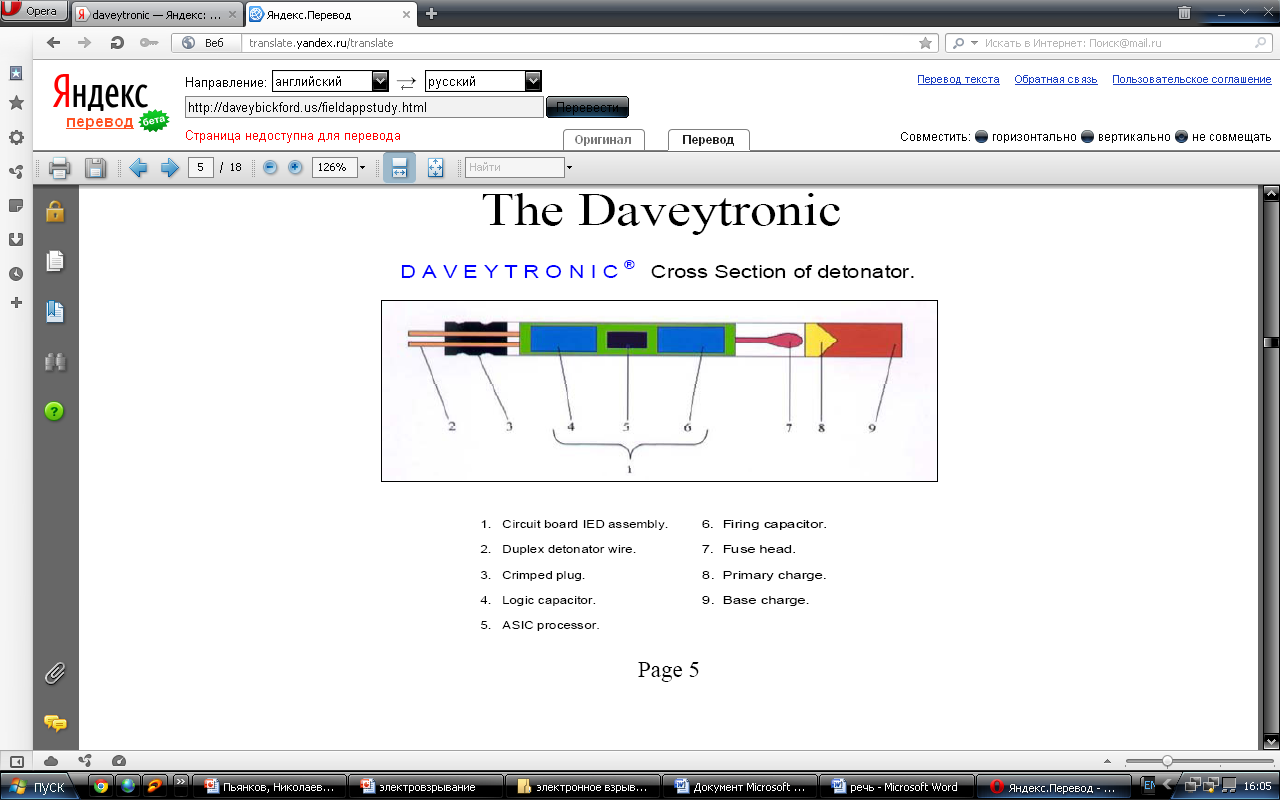Click sidebar plus to add panel
The width and height of the screenshot is (1280, 800).
coord(16,302)
